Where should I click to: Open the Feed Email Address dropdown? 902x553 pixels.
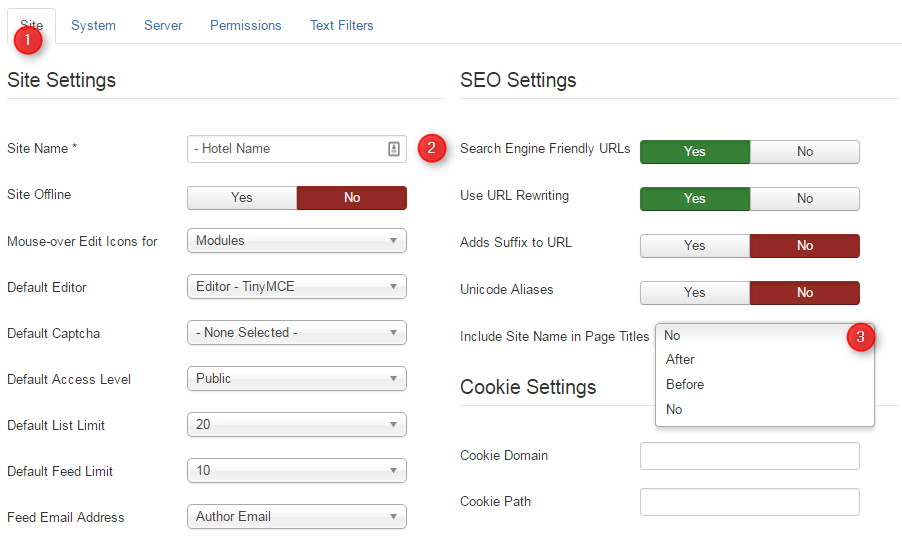297,517
